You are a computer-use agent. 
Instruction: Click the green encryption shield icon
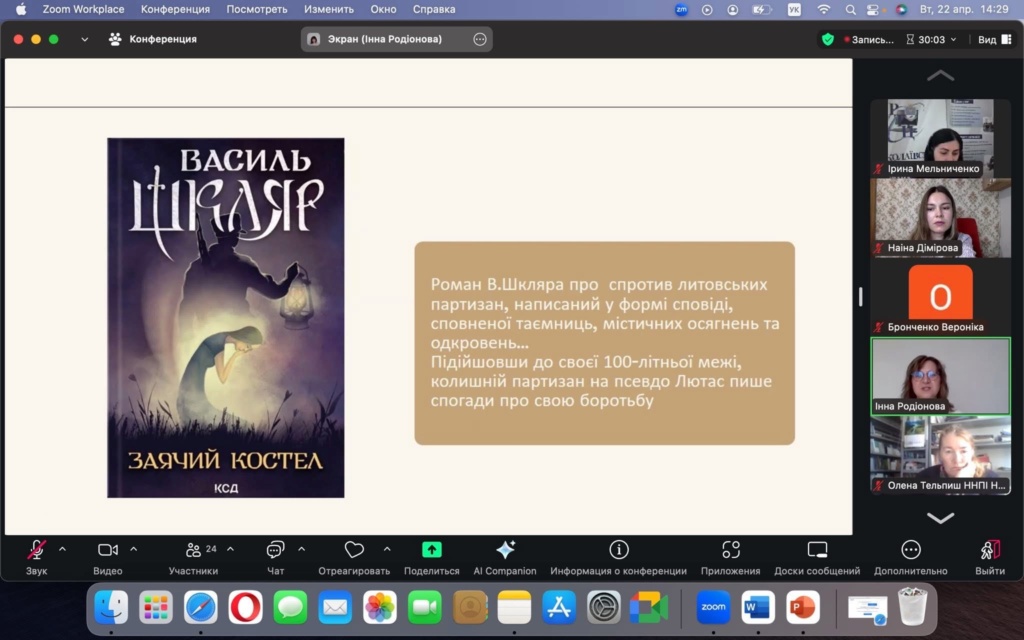828,39
